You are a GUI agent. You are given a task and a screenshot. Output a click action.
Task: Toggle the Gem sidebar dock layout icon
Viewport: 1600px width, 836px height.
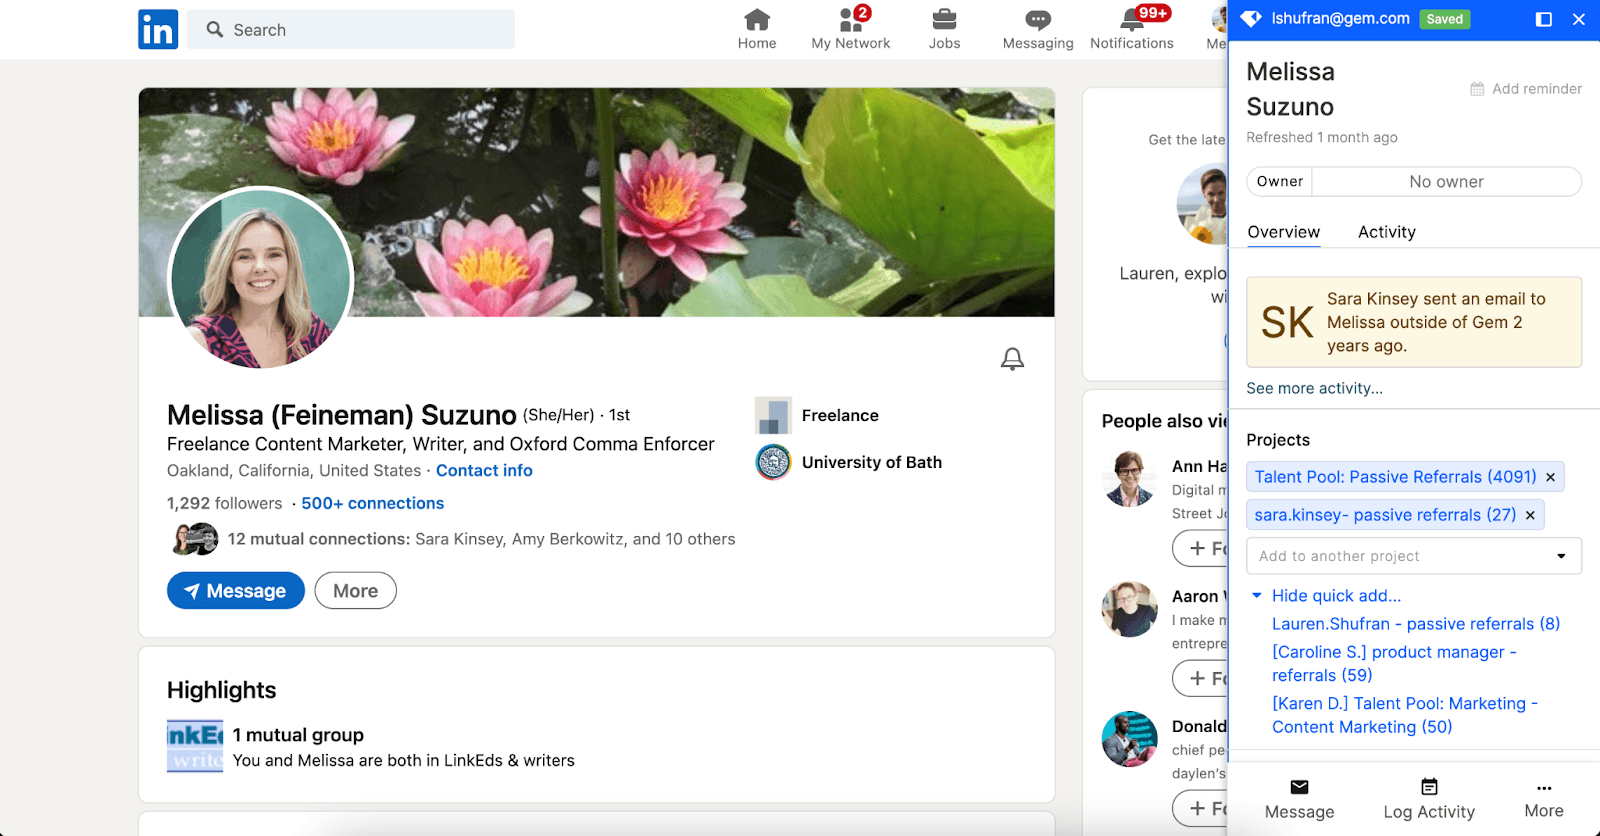pyautogui.click(x=1544, y=19)
